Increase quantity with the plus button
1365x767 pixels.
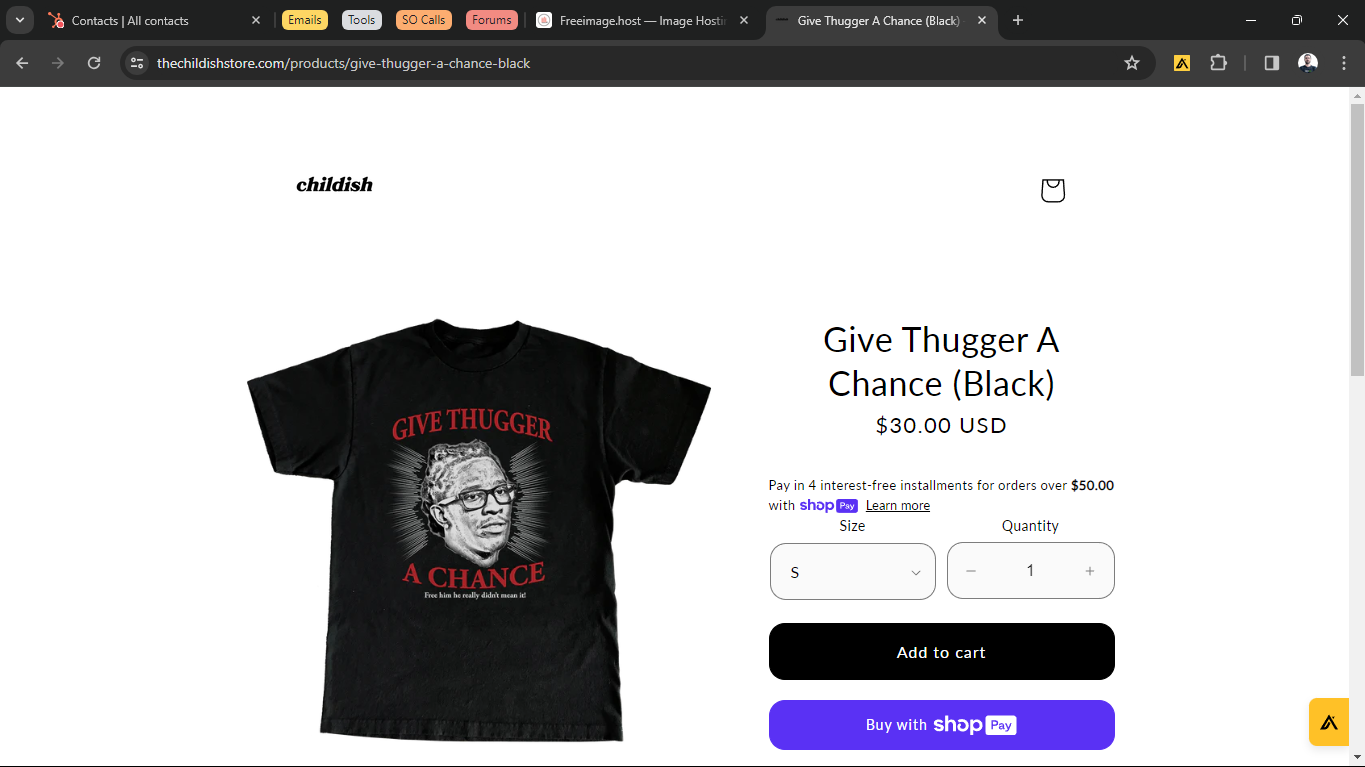click(x=1090, y=571)
